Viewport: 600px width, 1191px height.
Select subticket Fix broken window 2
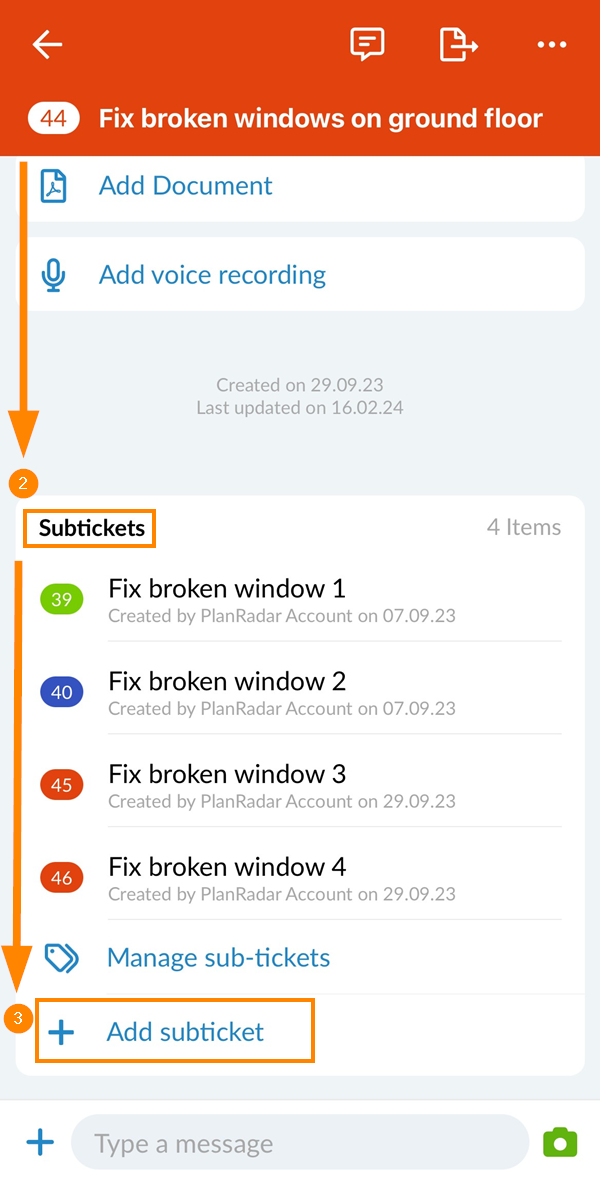point(227,682)
